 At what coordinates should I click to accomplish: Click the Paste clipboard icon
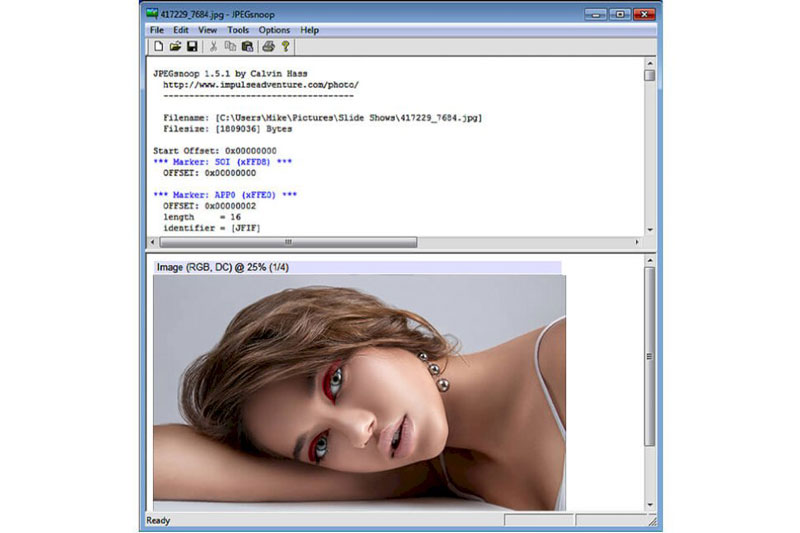247,46
